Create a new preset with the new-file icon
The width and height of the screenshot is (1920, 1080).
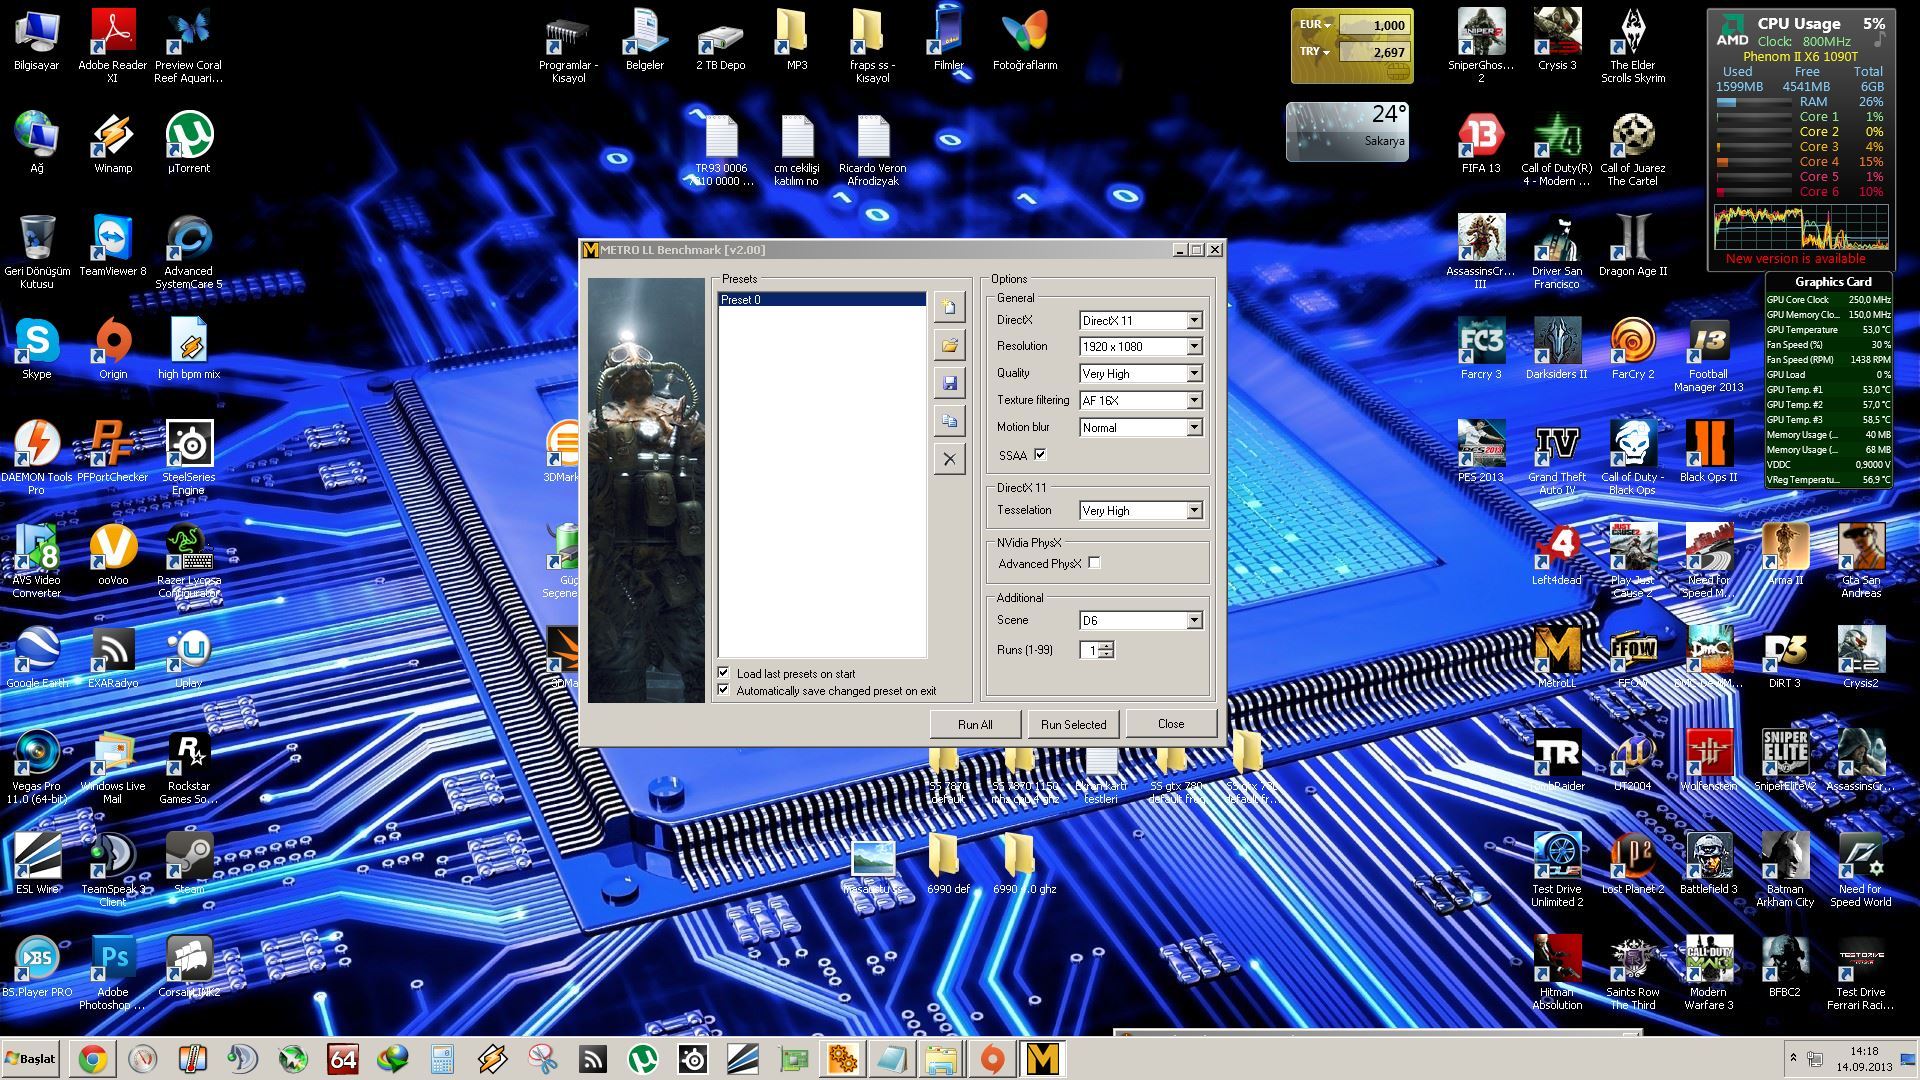pyautogui.click(x=949, y=307)
